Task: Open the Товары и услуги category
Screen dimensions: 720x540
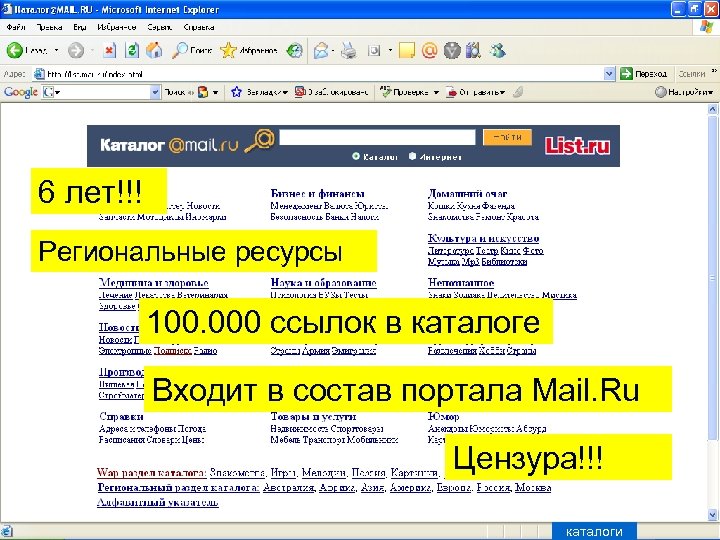Action: pyautogui.click(x=313, y=416)
